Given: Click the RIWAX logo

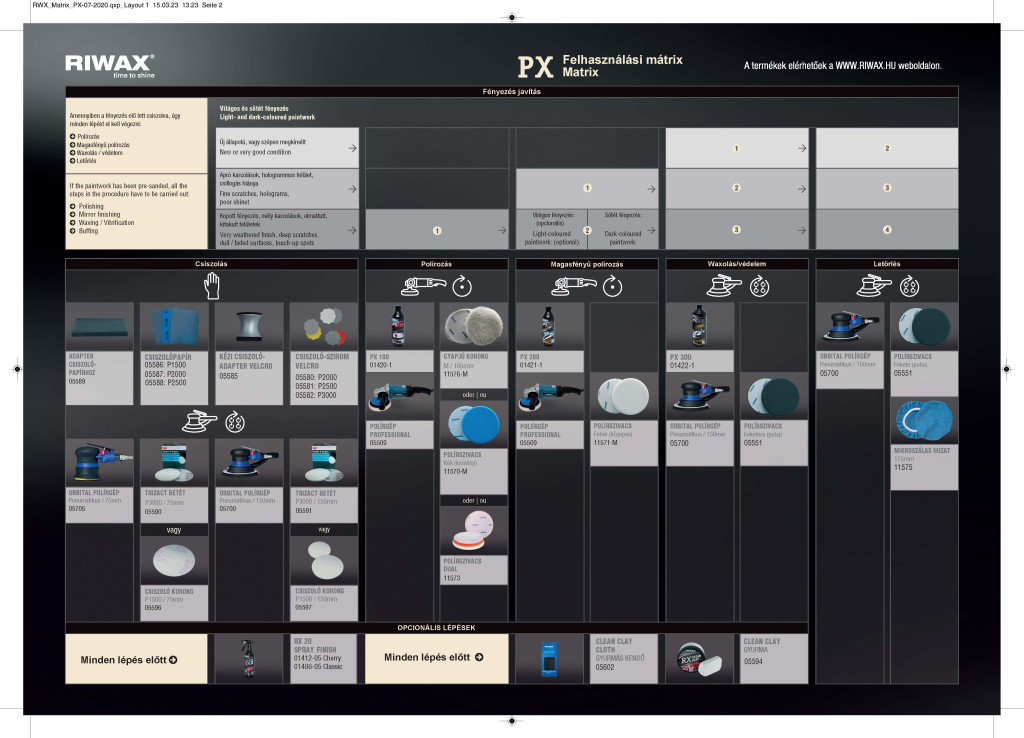Looking at the screenshot, I should [x=110, y=66].
